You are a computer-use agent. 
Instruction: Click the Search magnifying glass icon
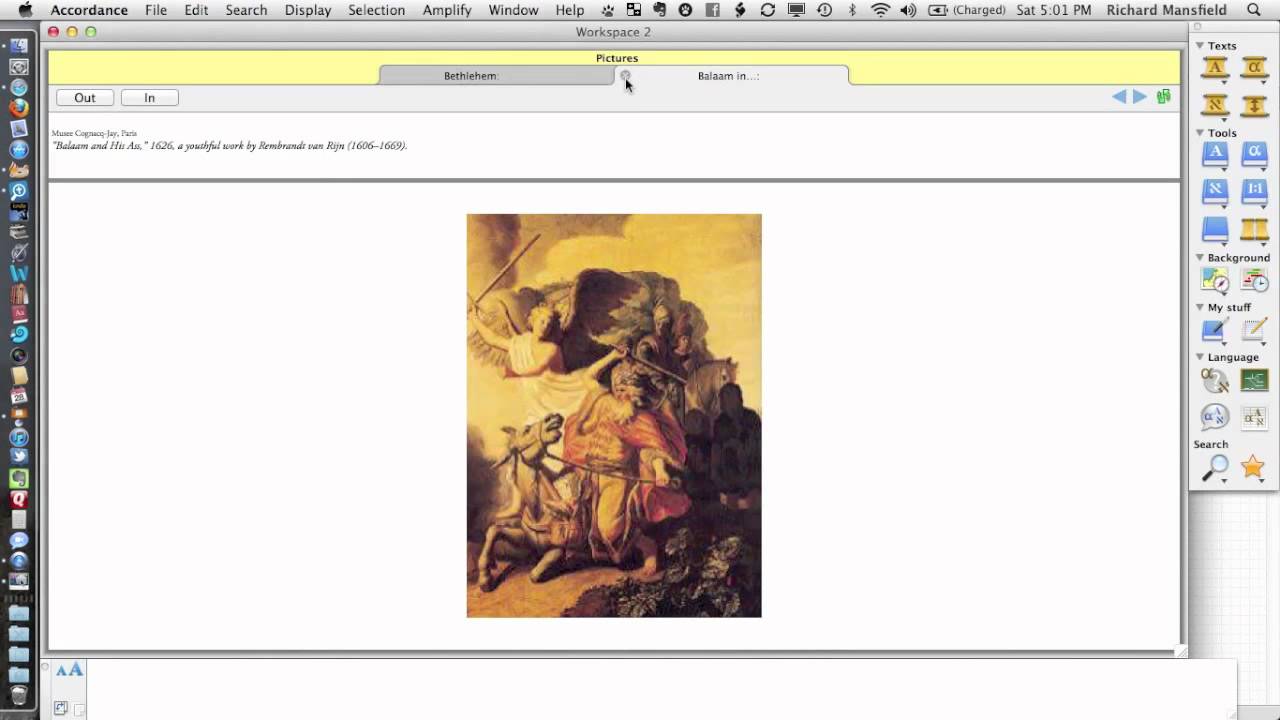pos(1215,467)
